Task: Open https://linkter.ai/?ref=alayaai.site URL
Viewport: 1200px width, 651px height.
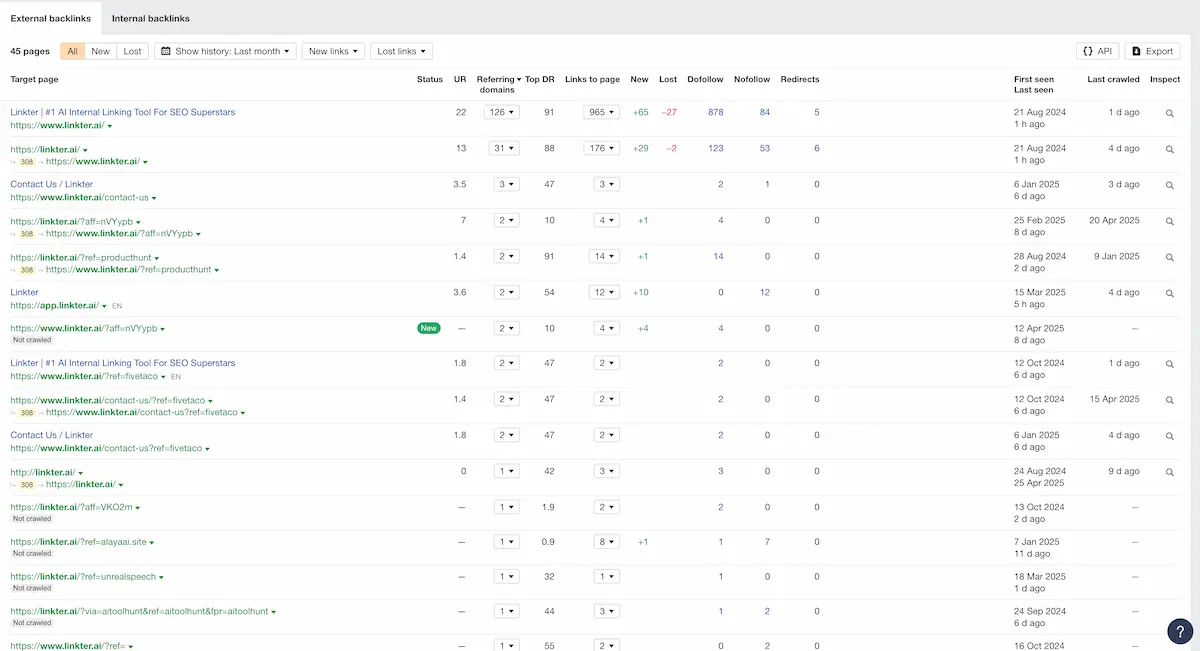Action: tap(79, 542)
